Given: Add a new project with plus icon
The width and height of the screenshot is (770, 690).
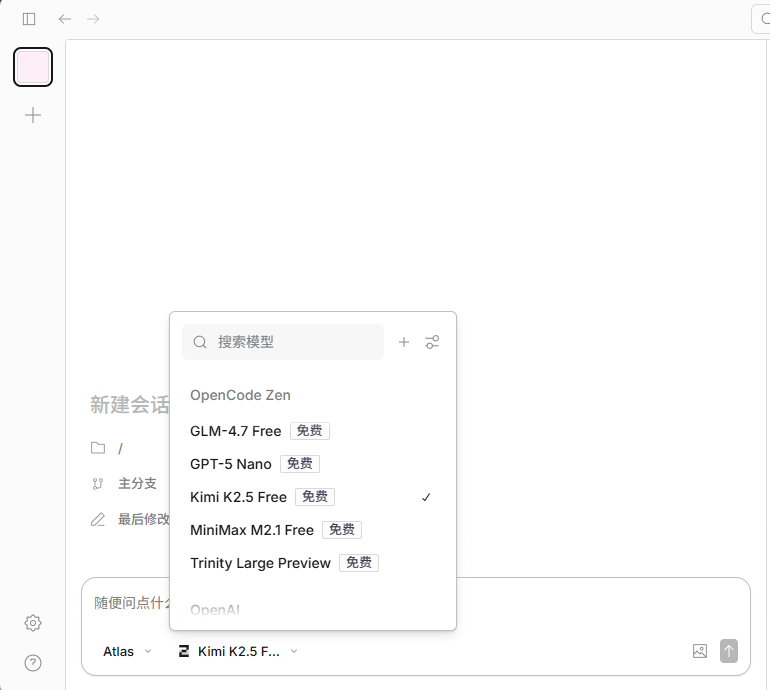Looking at the screenshot, I should pos(33,115).
